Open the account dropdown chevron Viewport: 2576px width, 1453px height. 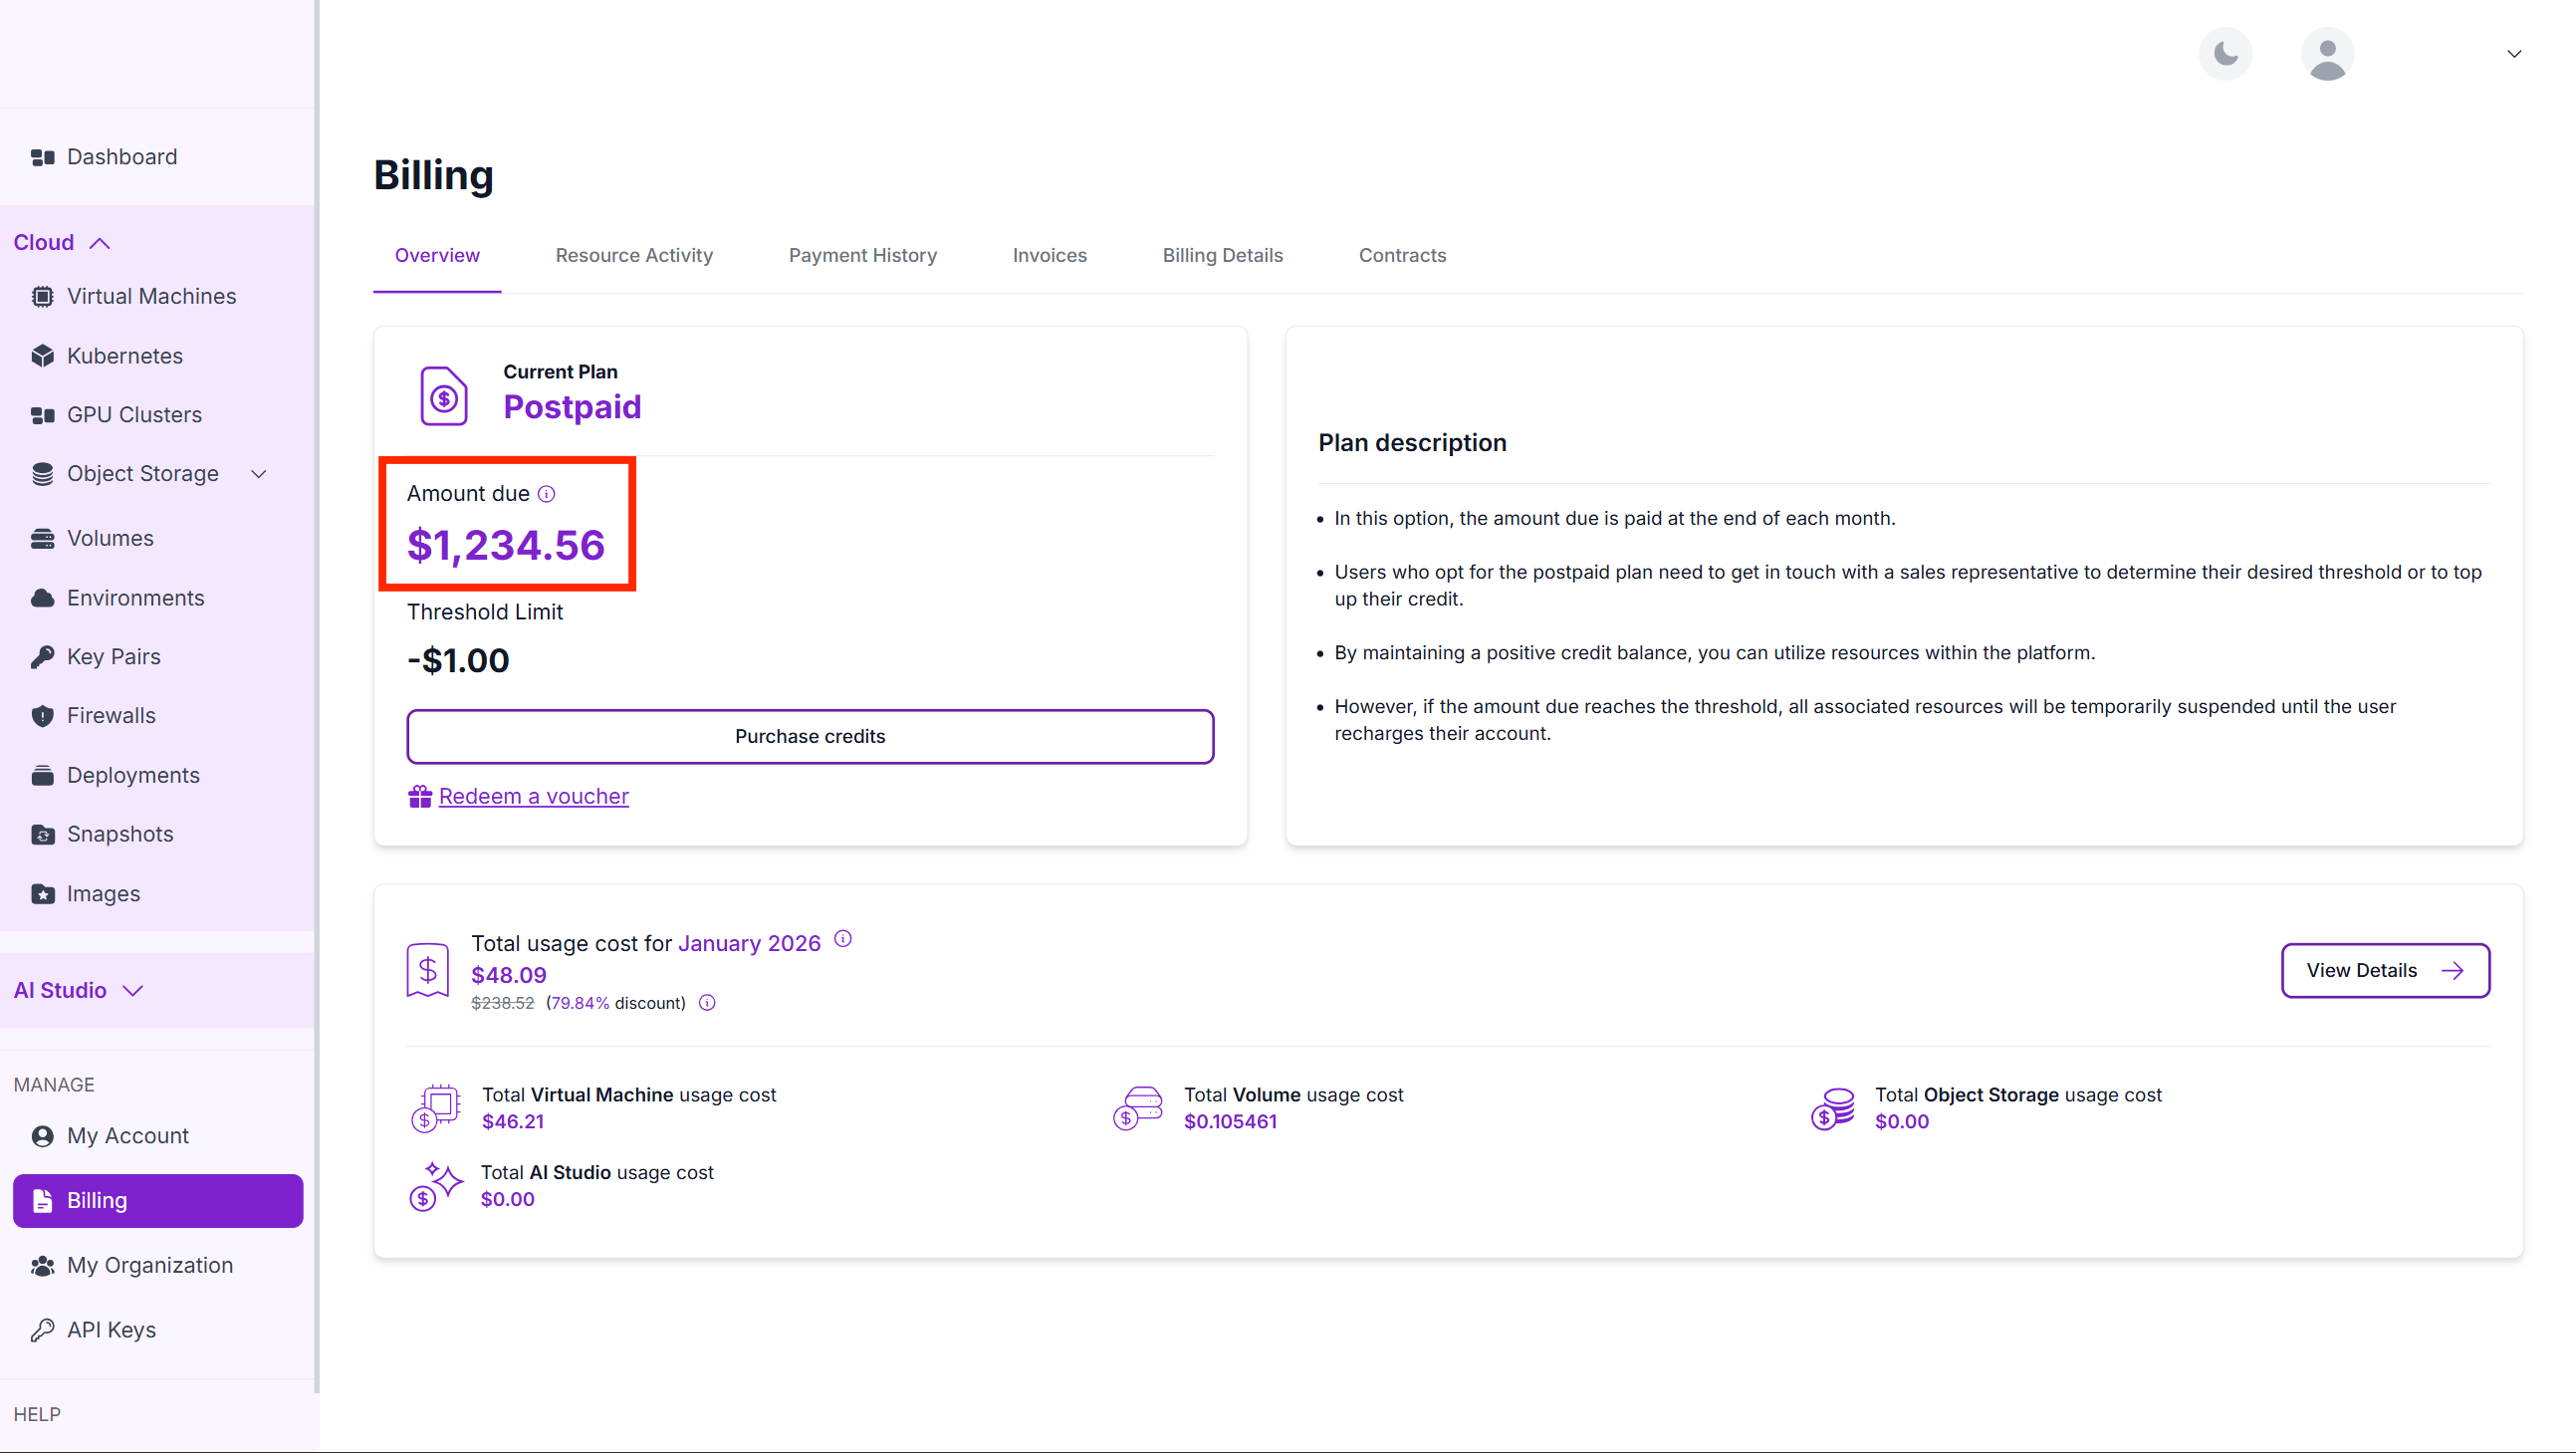(x=2514, y=54)
